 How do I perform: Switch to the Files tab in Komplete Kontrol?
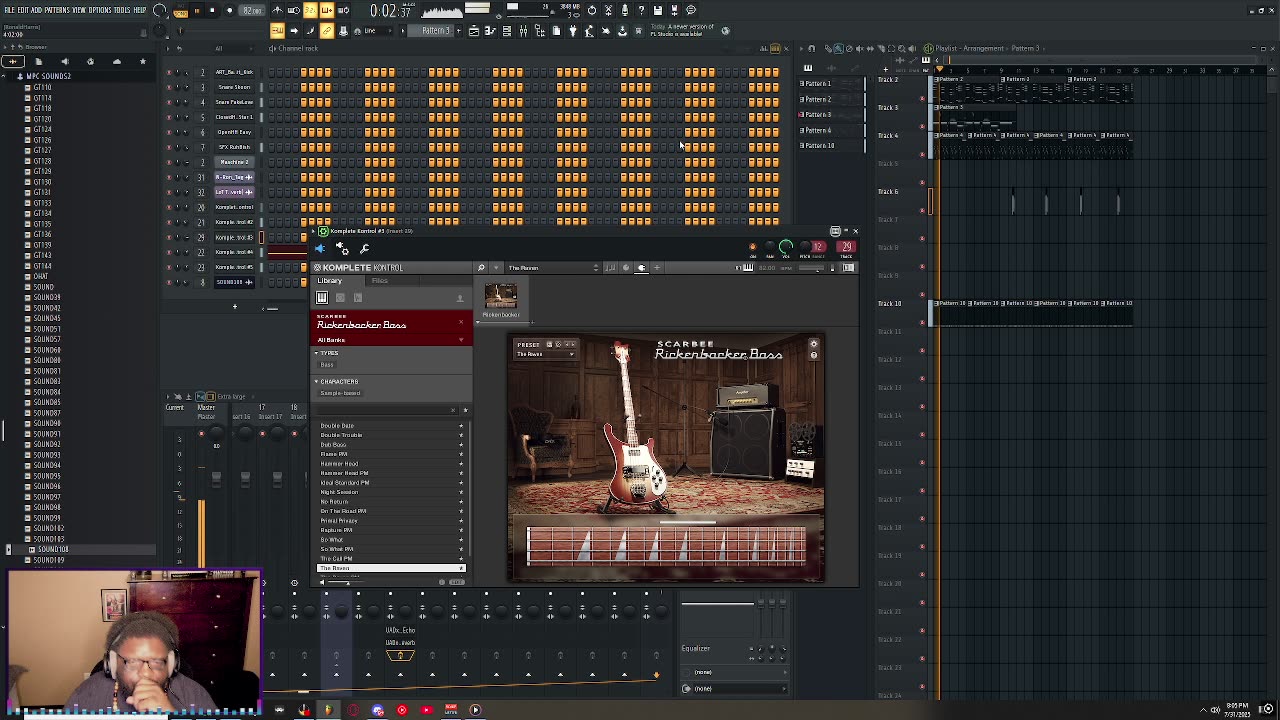point(380,281)
